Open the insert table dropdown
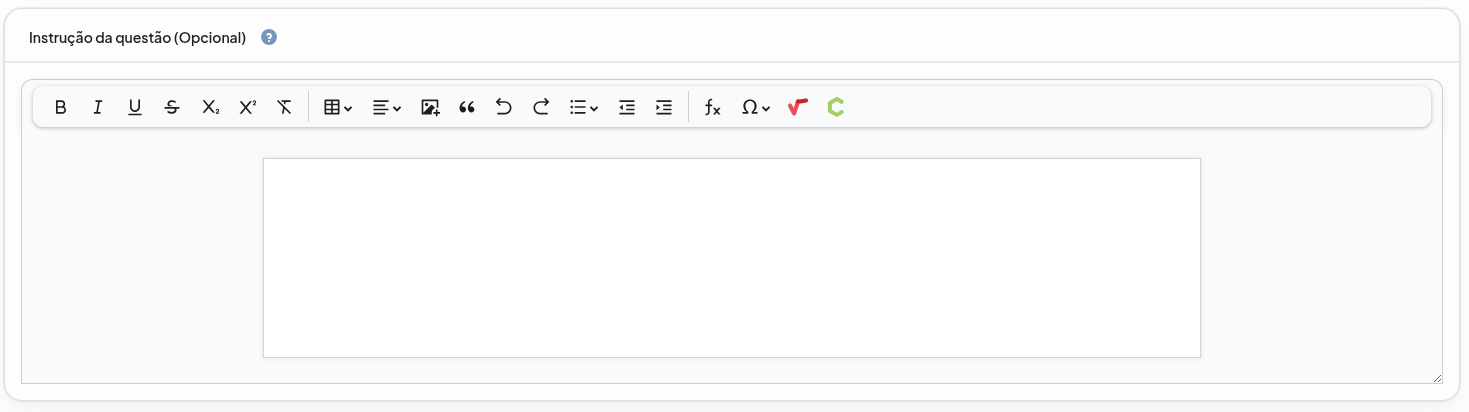 (338, 107)
